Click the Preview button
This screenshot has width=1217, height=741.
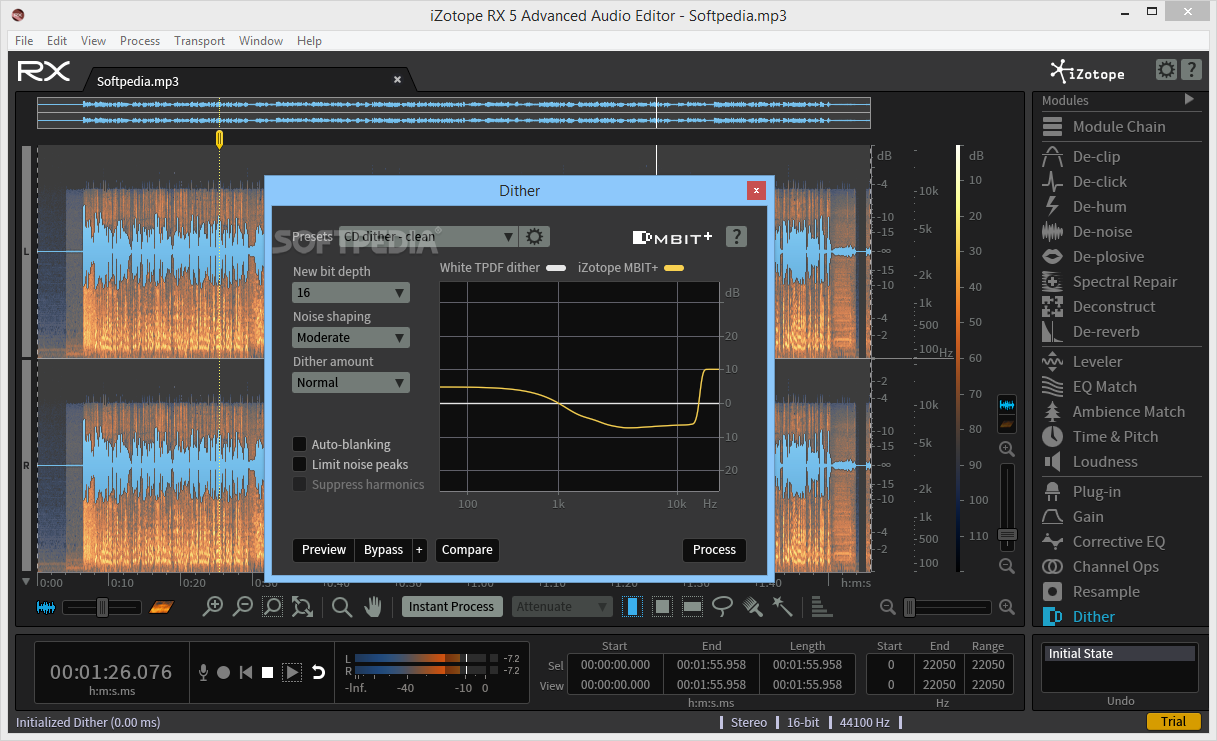(324, 550)
